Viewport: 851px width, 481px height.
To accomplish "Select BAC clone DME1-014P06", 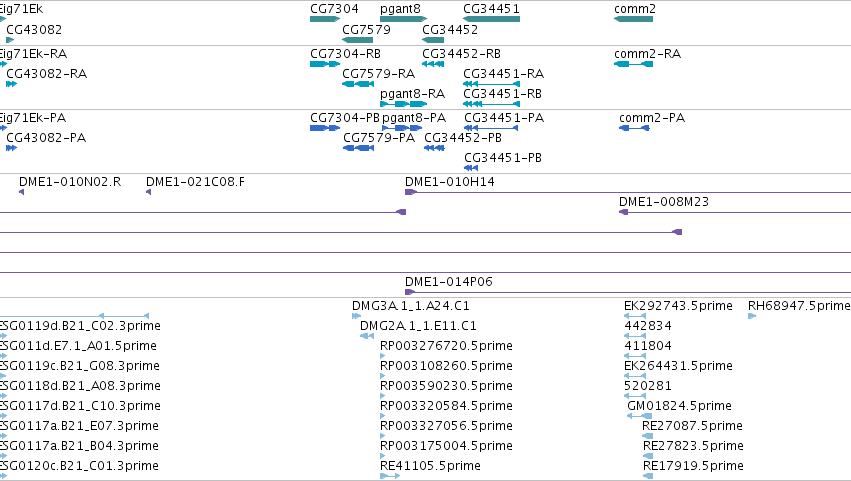I will pyautogui.click(x=449, y=282).
